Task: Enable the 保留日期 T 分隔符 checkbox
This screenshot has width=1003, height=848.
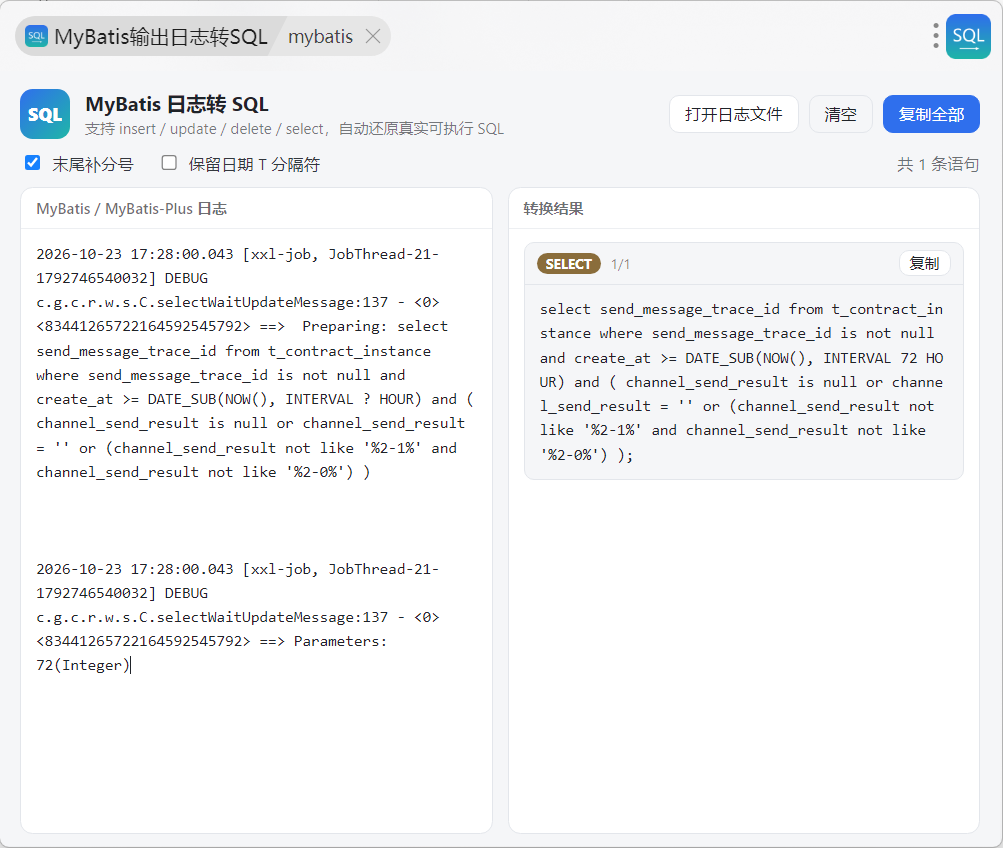Action: (169, 163)
